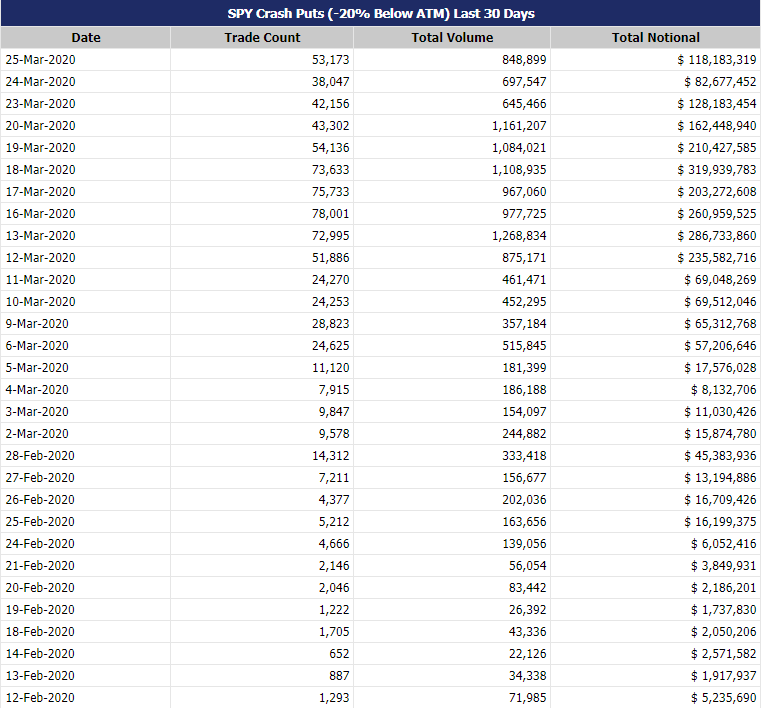Select the 25-Mar-2020 date cell
Viewport: 761px width, 708px height.
coord(85,60)
